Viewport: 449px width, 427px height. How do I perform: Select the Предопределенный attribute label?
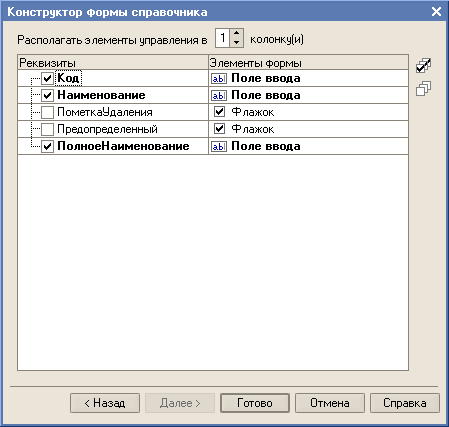(107, 129)
